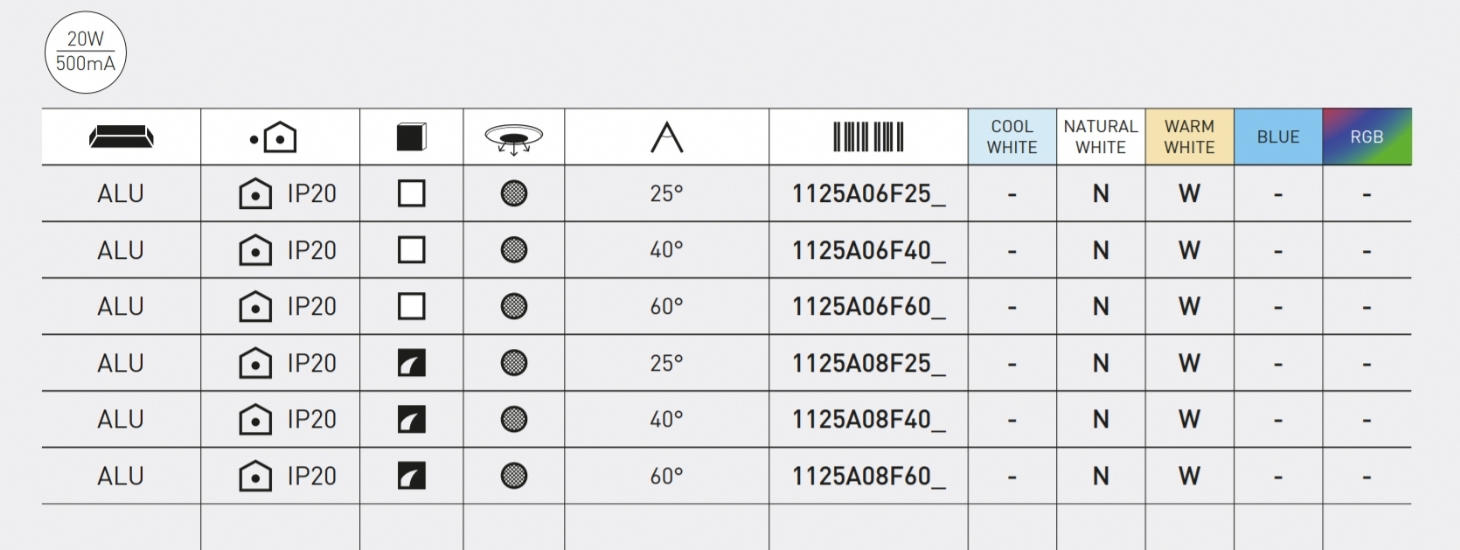Image resolution: width=1460 pixels, height=550 pixels.
Task: Click the NATURAL WHITE column header
Action: 1101,137
